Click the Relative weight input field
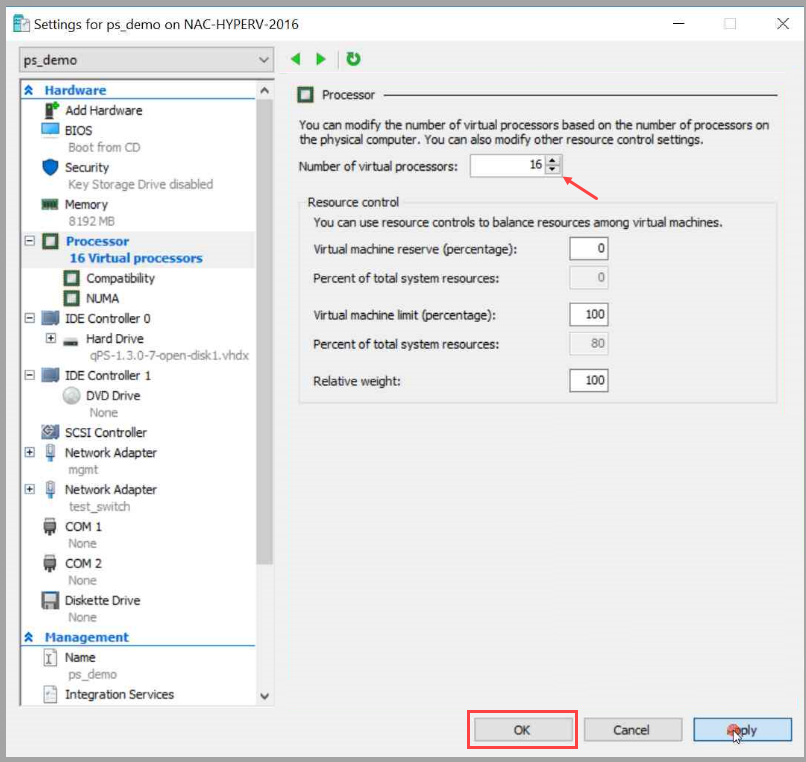Image resolution: width=806 pixels, height=762 pixels. click(x=588, y=381)
